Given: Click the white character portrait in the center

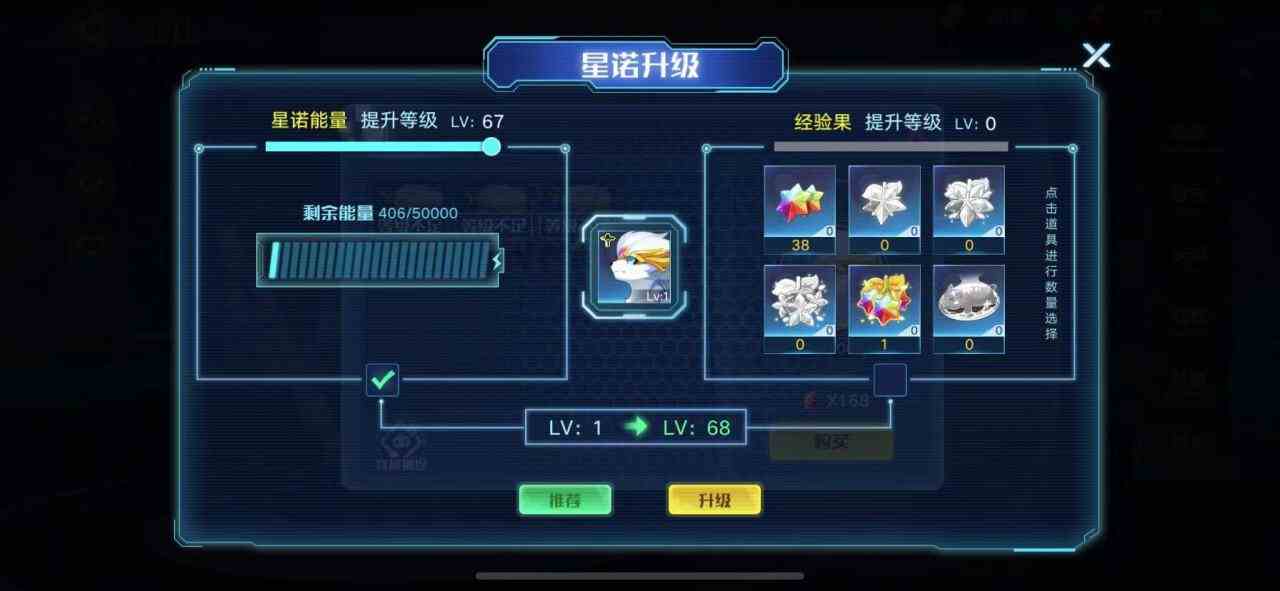Looking at the screenshot, I should click(636, 267).
